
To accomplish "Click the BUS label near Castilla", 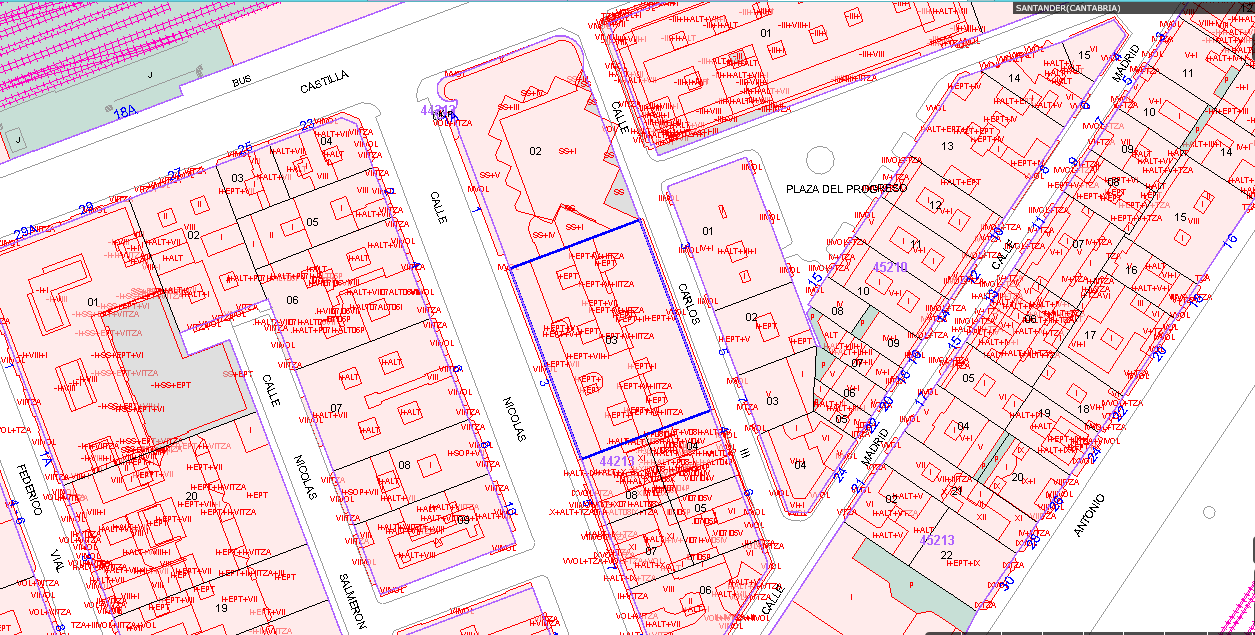I will [x=241, y=79].
